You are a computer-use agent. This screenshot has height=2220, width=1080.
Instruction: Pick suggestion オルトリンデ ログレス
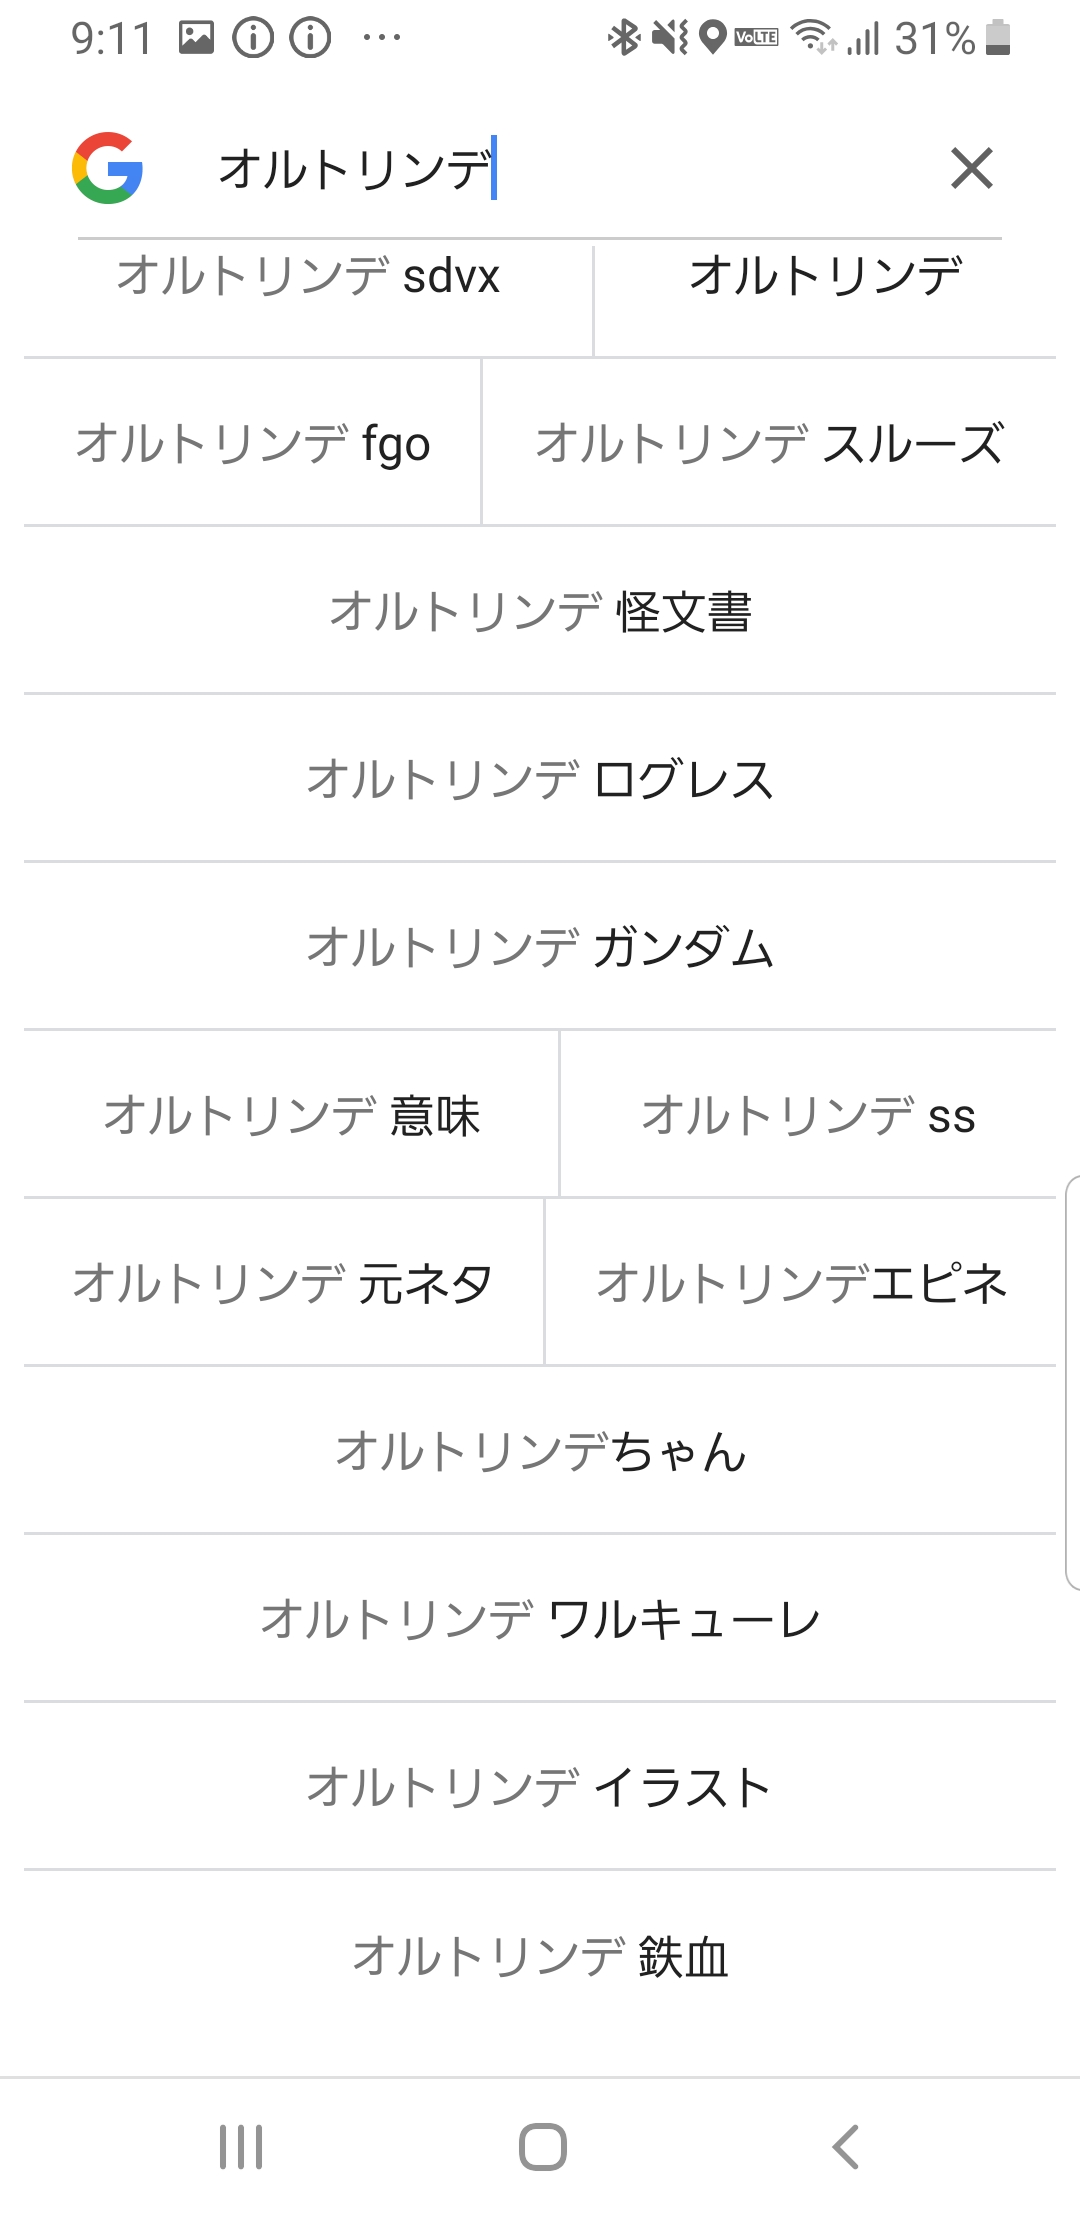point(540,780)
